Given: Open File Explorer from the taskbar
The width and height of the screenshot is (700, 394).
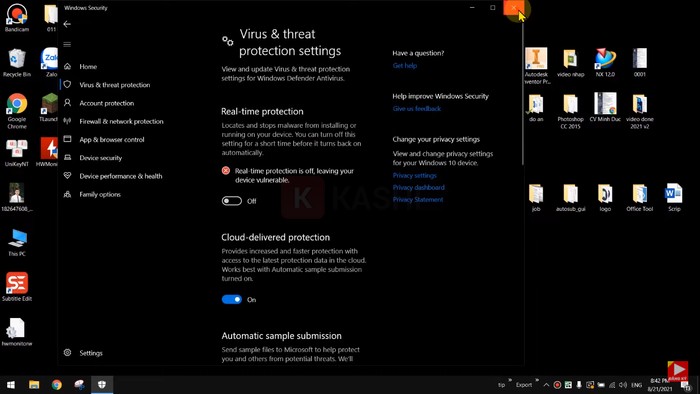Looking at the screenshot, I should [34, 385].
